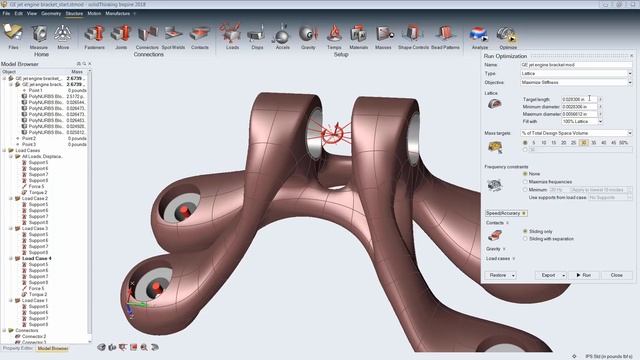640x360 pixels.
Task: Select the Sliding only contacts option
Action: tap(525, 231)
